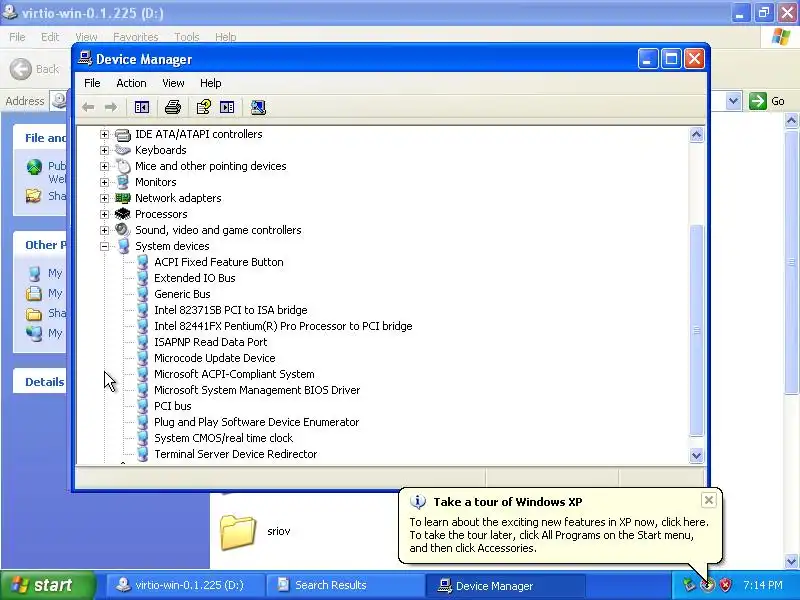Viewport: 800px width, 600px height.
Task: Open the File menu in Device Manager
Action: pos(92,83)
